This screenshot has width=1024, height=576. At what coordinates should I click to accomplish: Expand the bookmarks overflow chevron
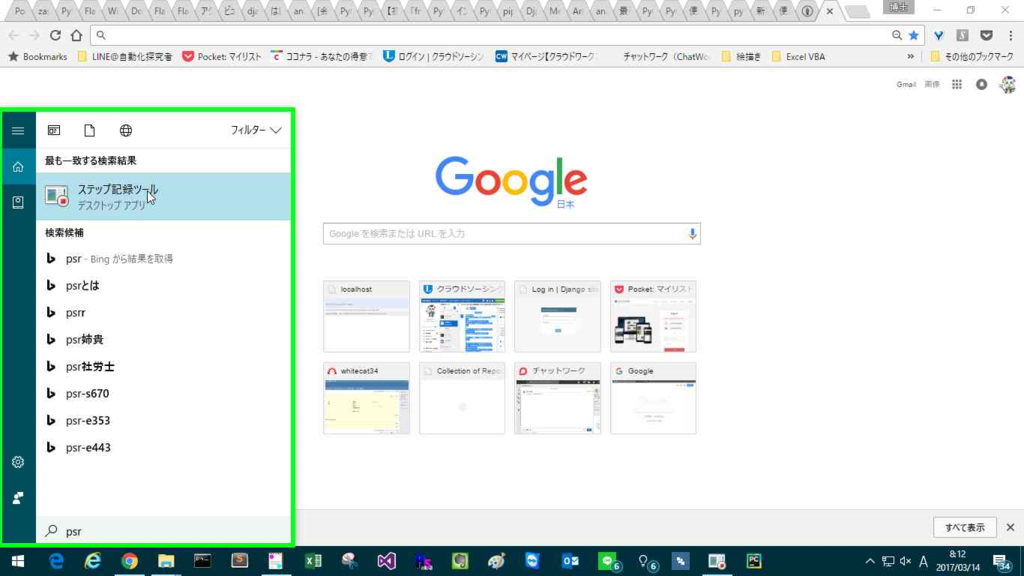(x=910, y=57)
